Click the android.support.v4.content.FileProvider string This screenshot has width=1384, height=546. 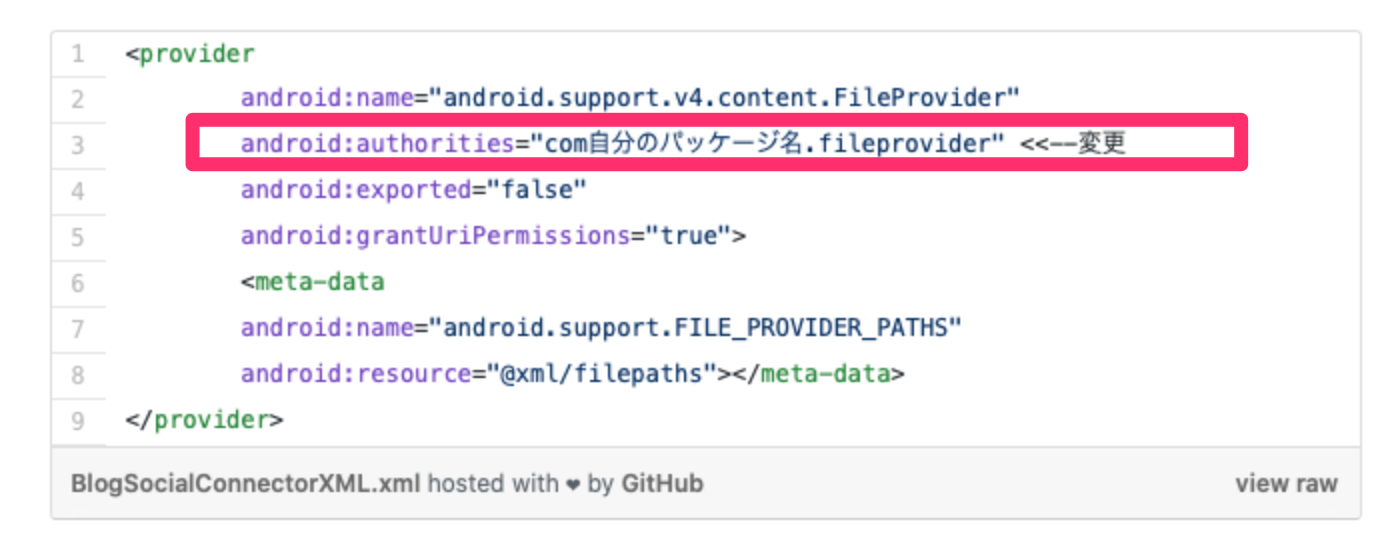pos(730,99)
